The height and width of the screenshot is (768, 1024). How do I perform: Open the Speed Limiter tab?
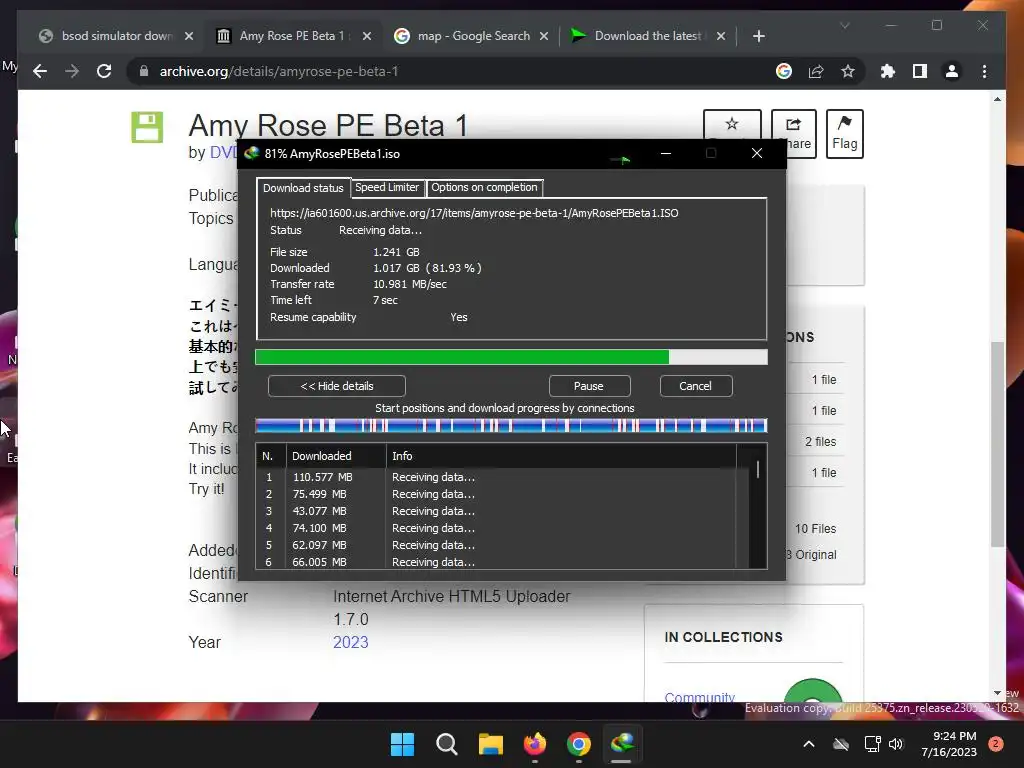click(387, 187)
